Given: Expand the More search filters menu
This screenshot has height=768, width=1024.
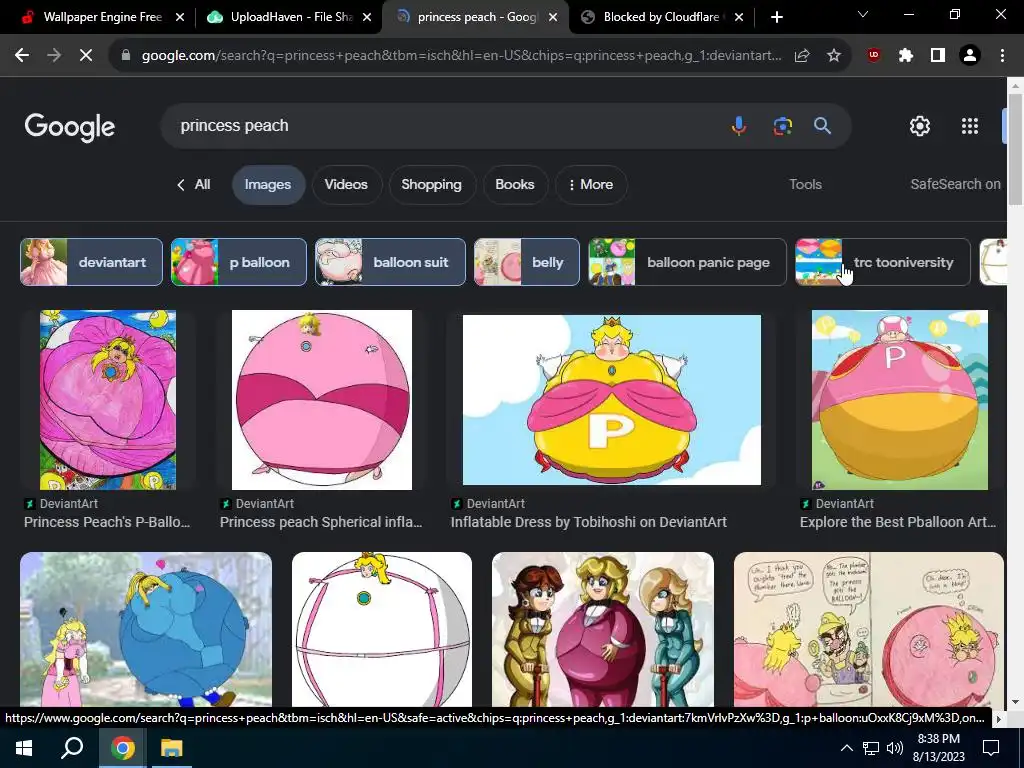Looking at the screenshot, I should [x=591, y=185].
